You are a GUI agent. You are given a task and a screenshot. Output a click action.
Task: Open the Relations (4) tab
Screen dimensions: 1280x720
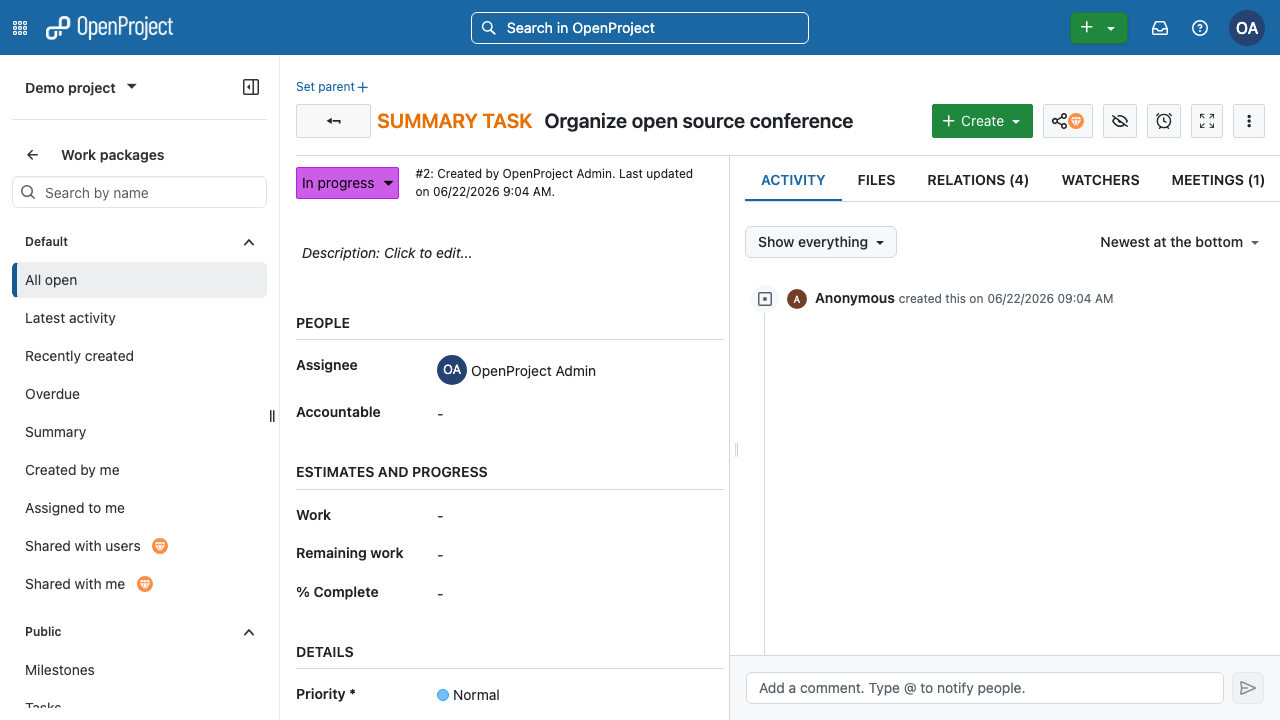pyautogui.click(x=978, y=180)
